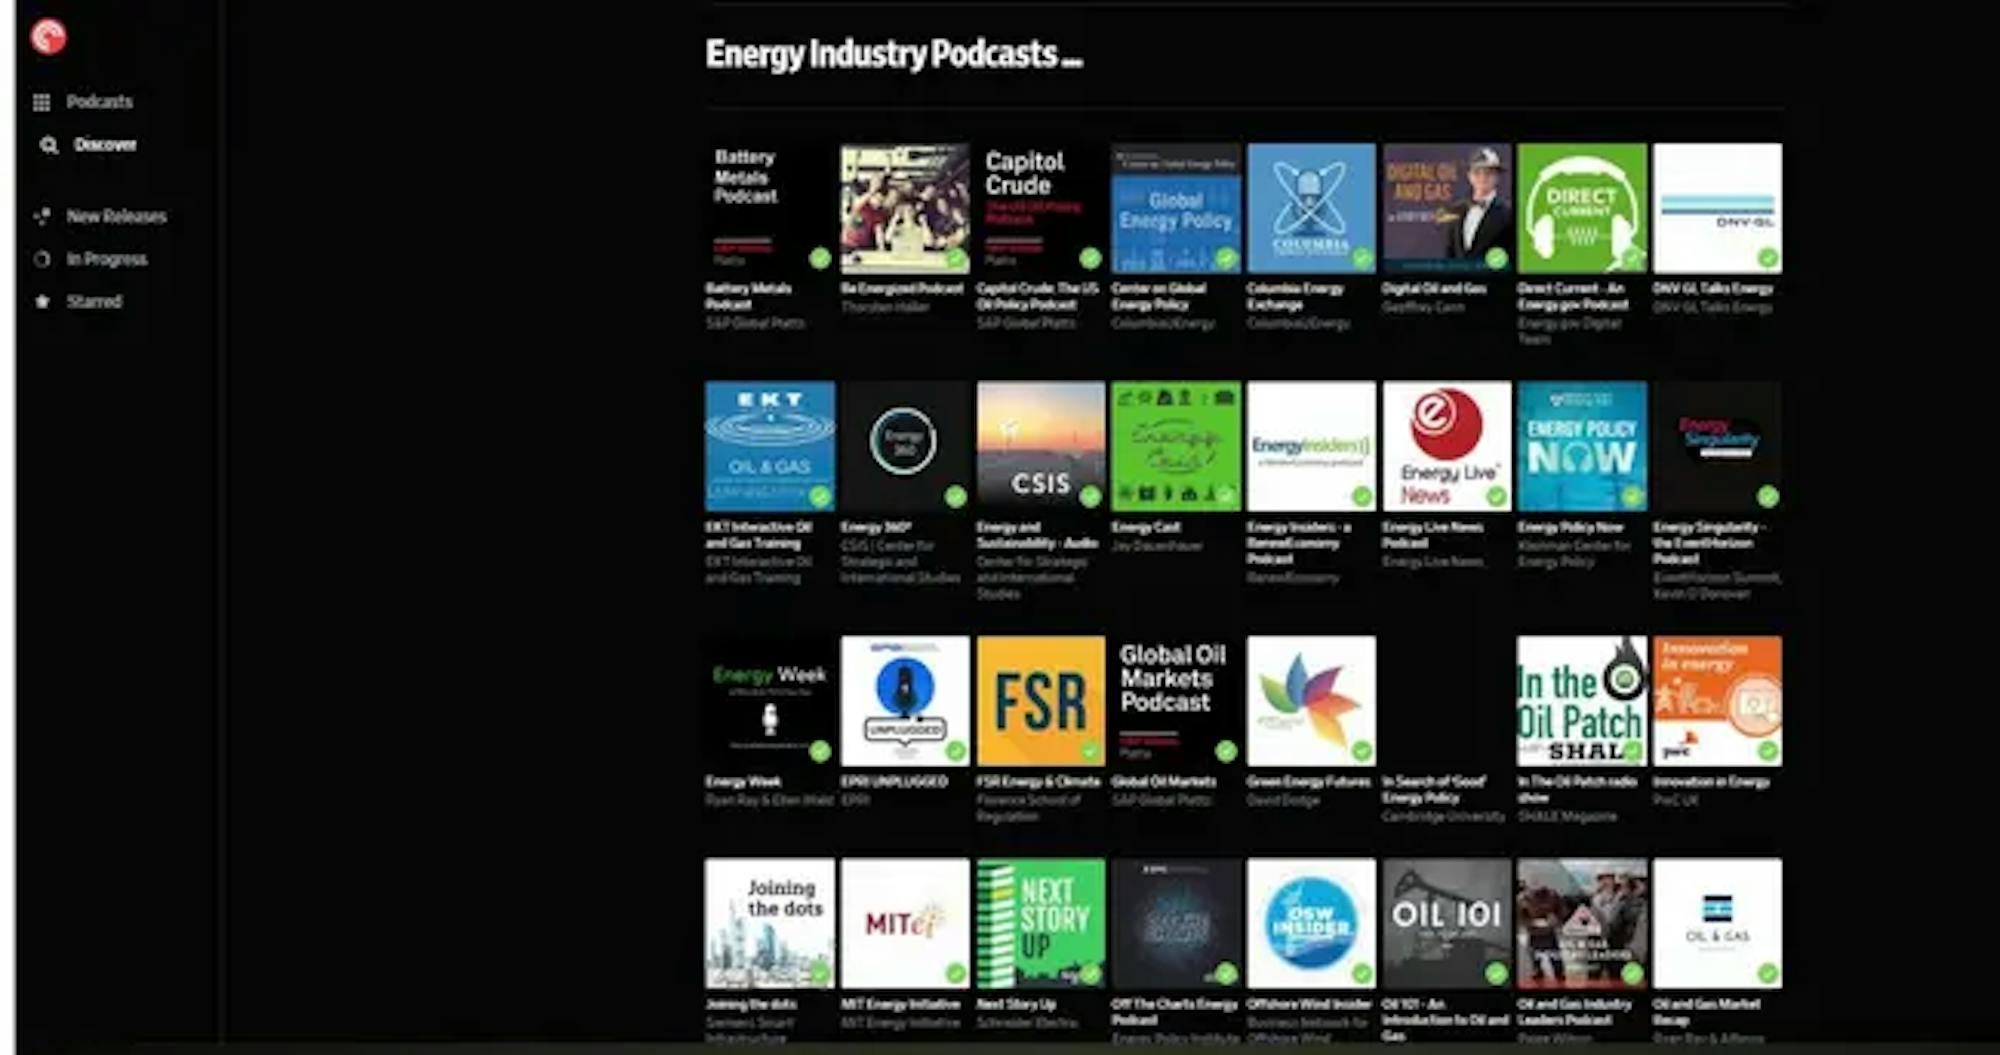Click the 'Energy Industry Podcasts' heading
The width and height of the screenshot is (2000, 1055).
tap(893, 53)
